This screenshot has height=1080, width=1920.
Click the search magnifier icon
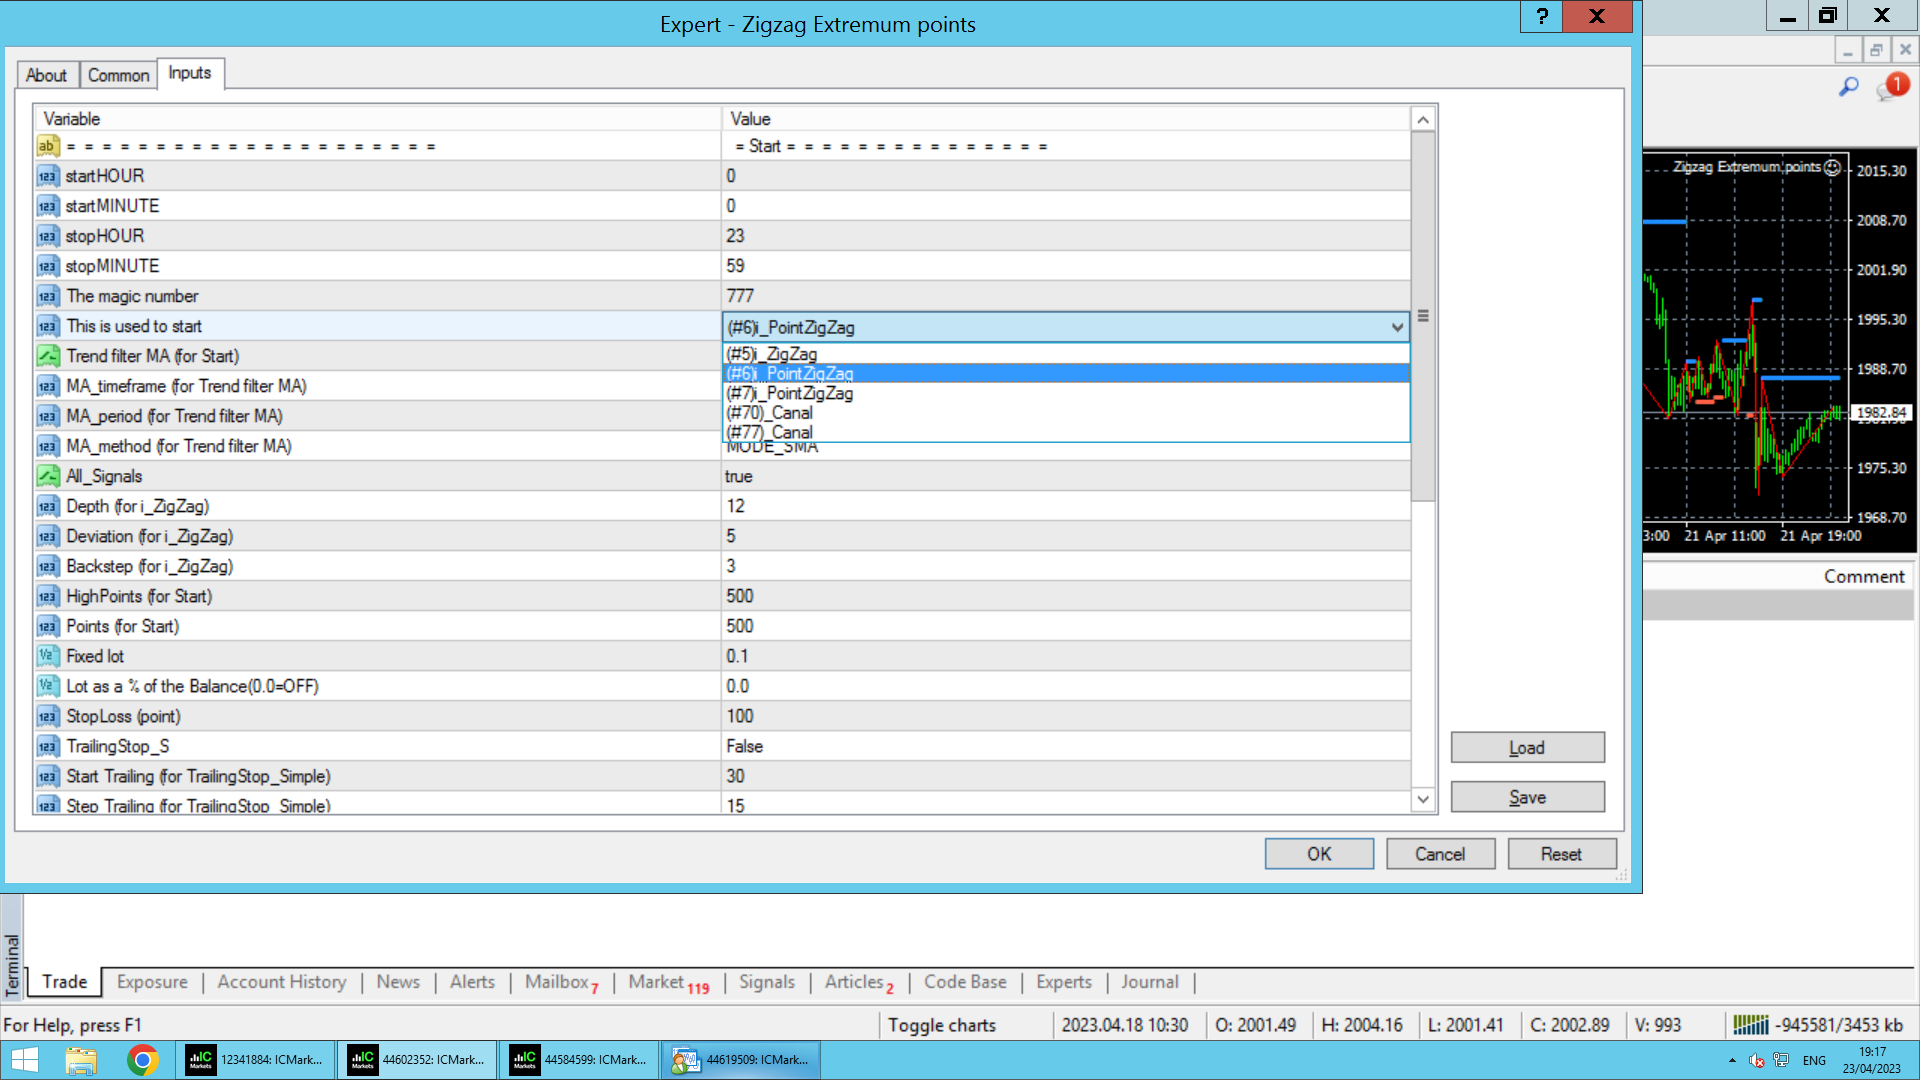coord(1848,87)
